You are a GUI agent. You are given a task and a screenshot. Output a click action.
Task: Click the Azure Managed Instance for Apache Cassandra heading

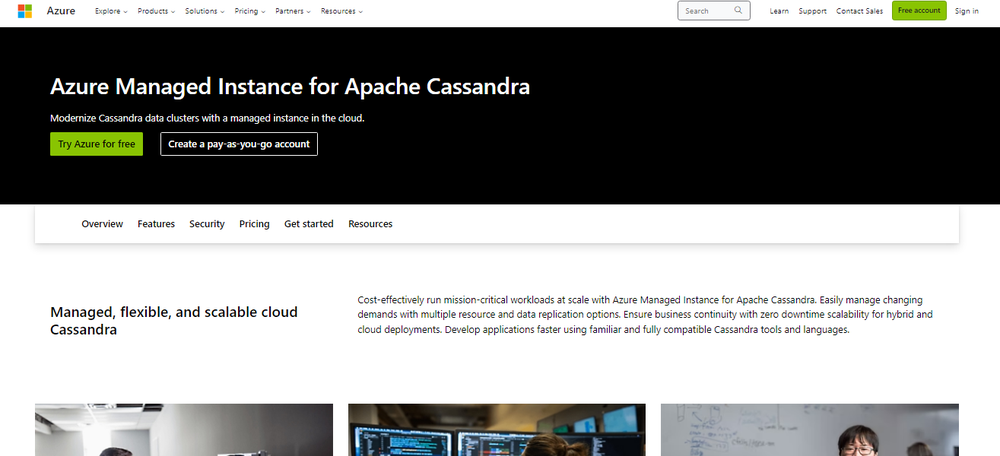point(290,87)
